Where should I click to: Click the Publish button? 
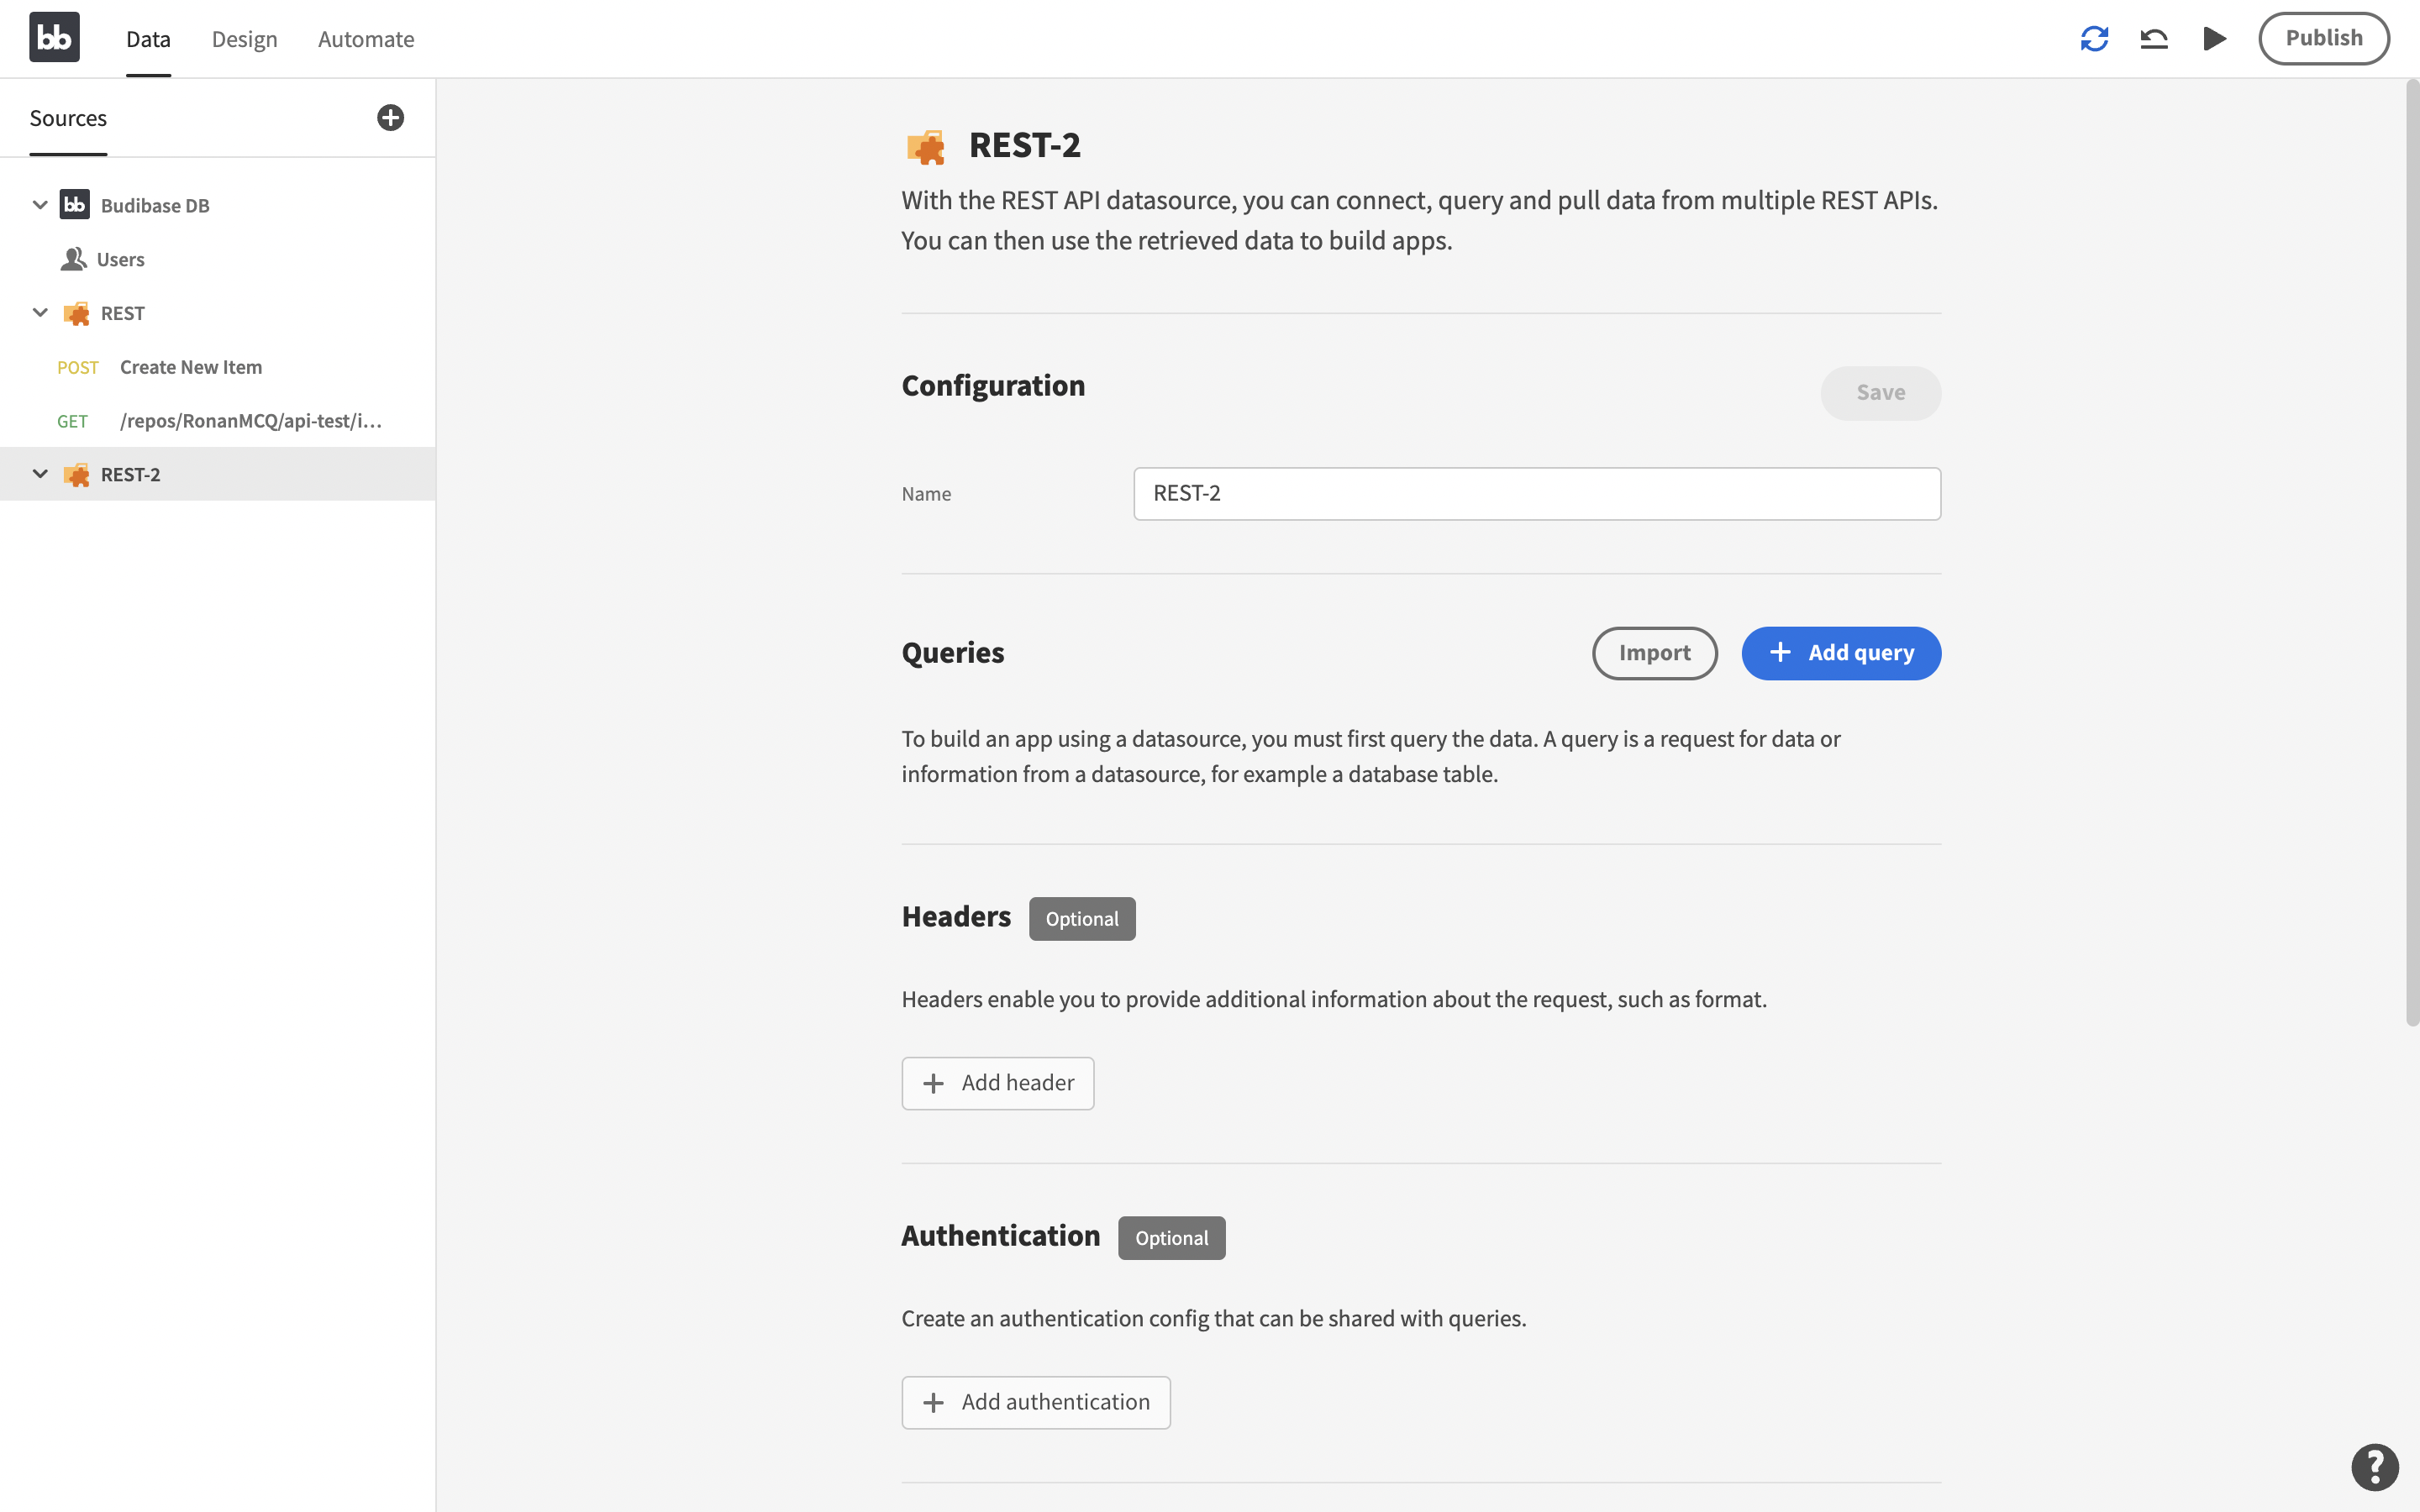tap(2324, 37)
